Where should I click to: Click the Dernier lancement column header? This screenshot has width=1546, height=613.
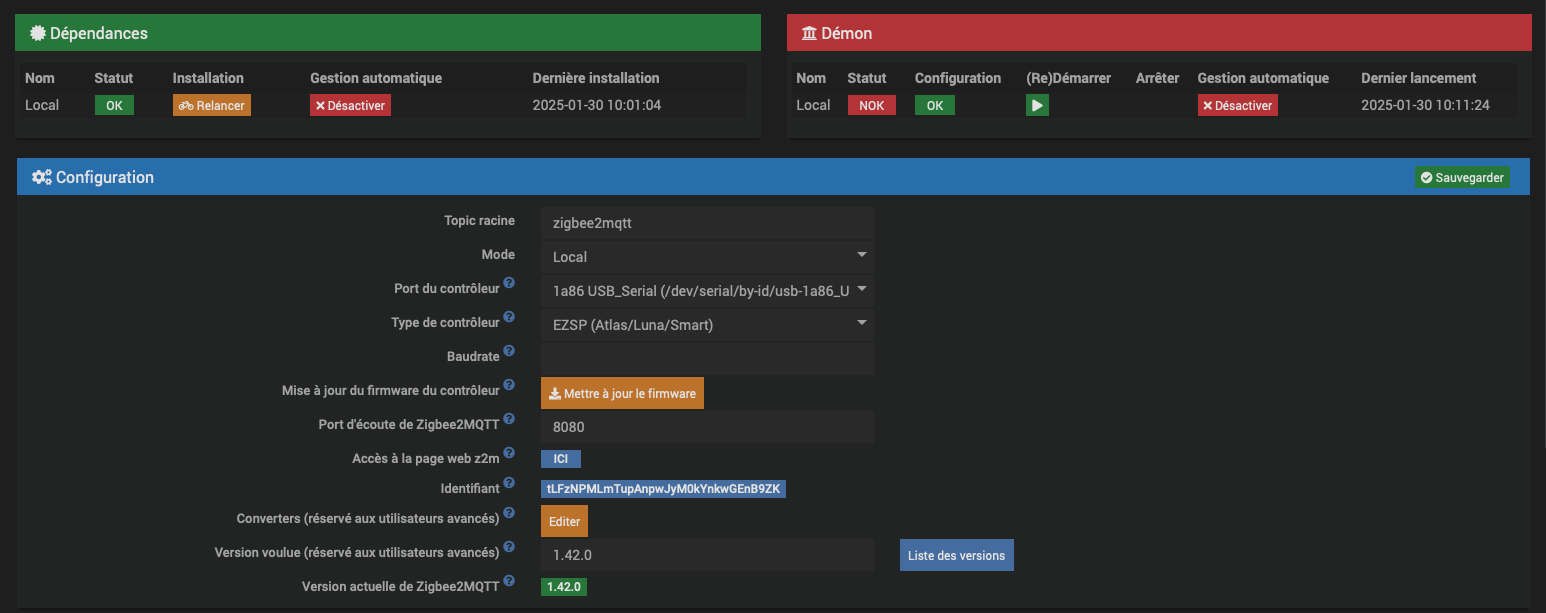coord(1419,78)
